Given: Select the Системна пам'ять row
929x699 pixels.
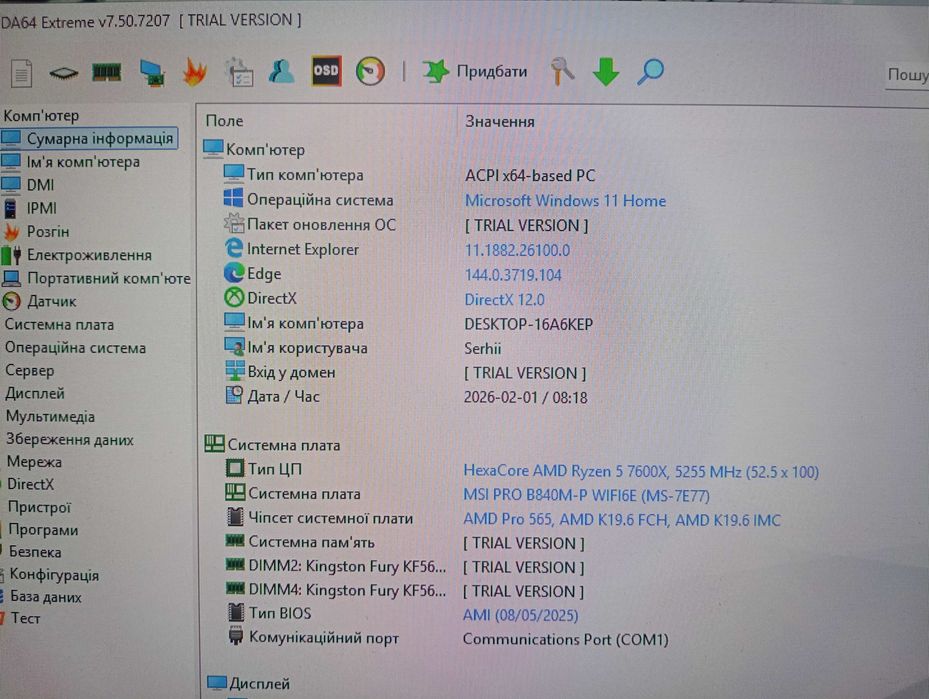Looking at the screenshot, I should click(405, 543).
